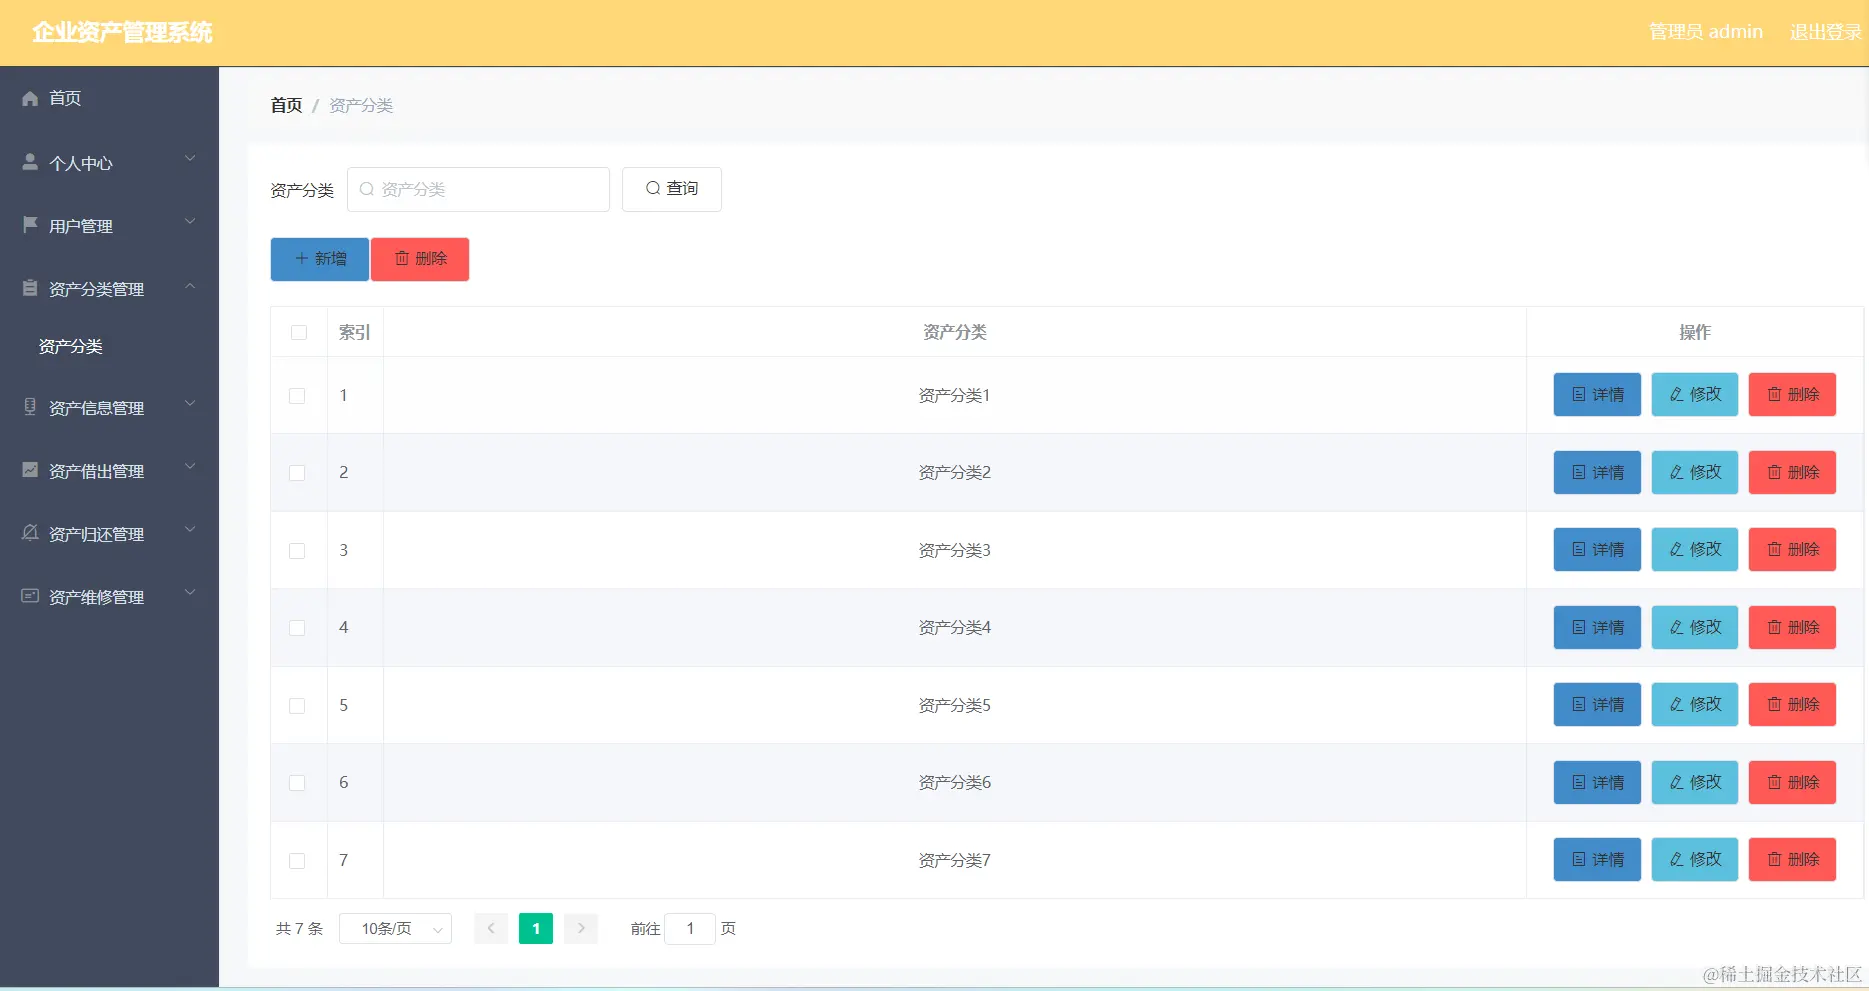Click the pencil icon in row 5 修改 button

tap(1677, 704)
